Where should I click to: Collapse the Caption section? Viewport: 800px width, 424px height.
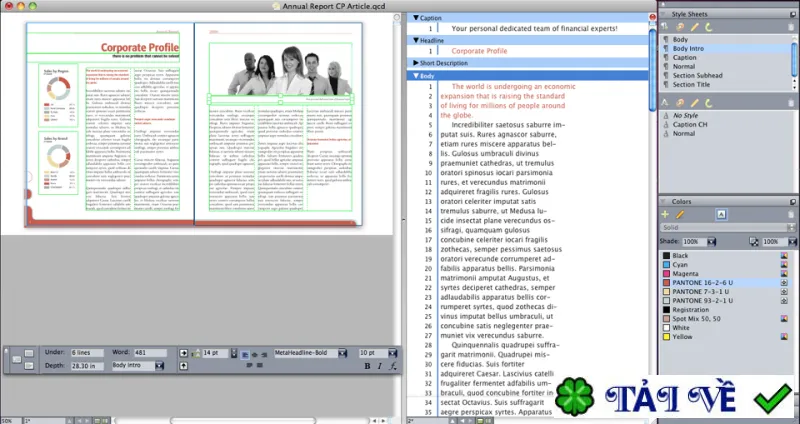(x=416, y=18)
